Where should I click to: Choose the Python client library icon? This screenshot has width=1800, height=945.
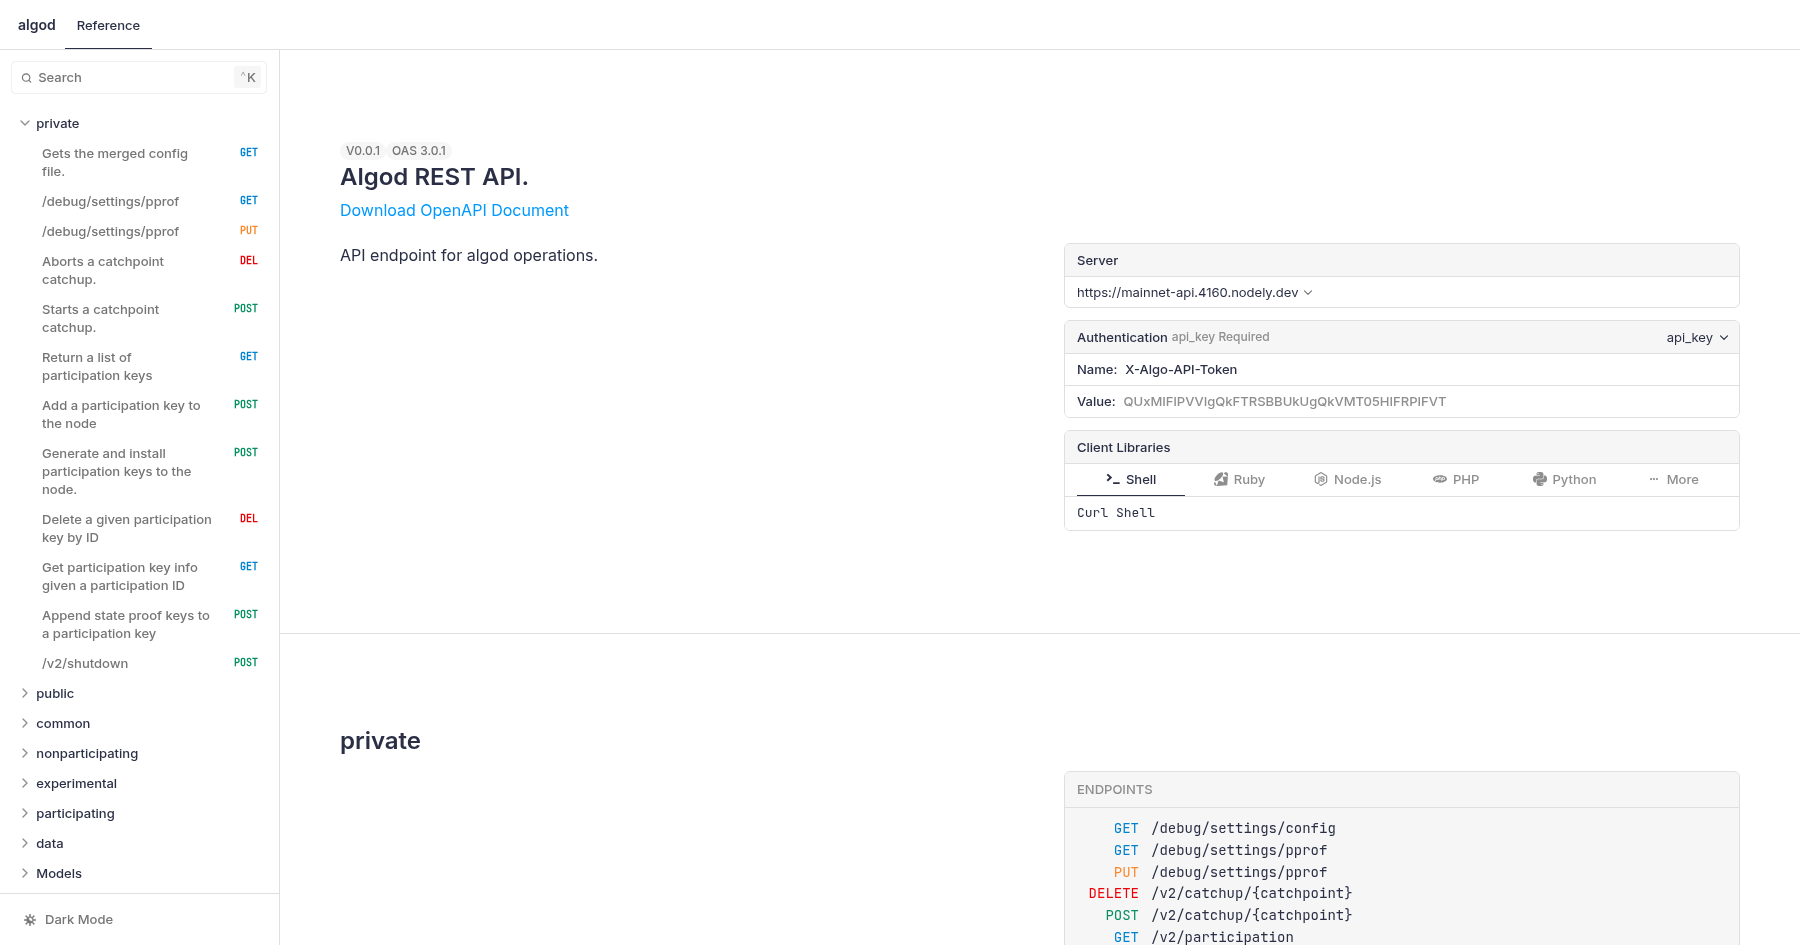[1540, 480]
